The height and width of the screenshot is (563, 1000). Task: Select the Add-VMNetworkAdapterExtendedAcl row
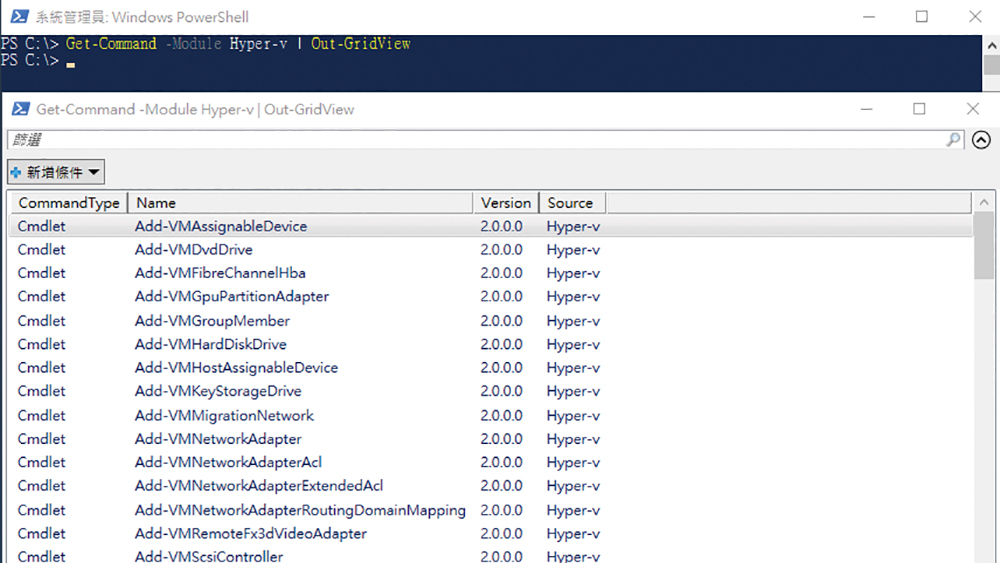coord(491,486)
